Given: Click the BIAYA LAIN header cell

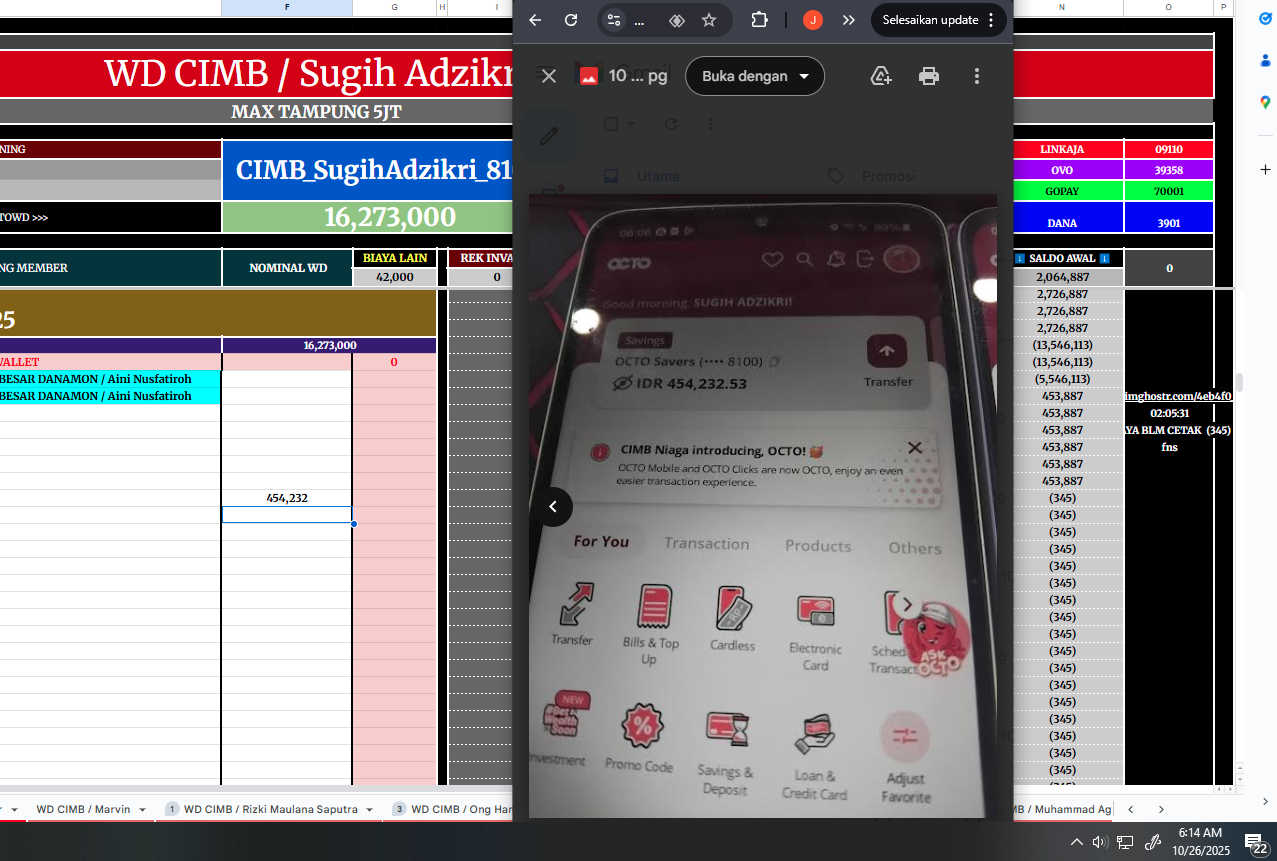Looking at the screenshot, I should pyautogui.click(x=394, y=258).
